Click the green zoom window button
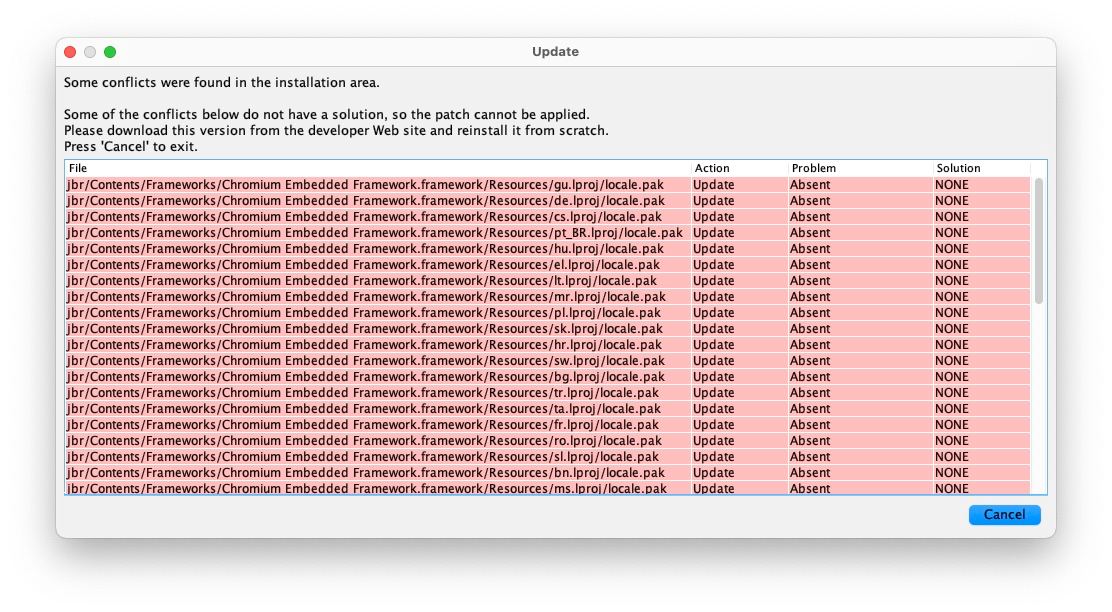Viewport: 1112px width, 612px height. click(x=110, y=52)
